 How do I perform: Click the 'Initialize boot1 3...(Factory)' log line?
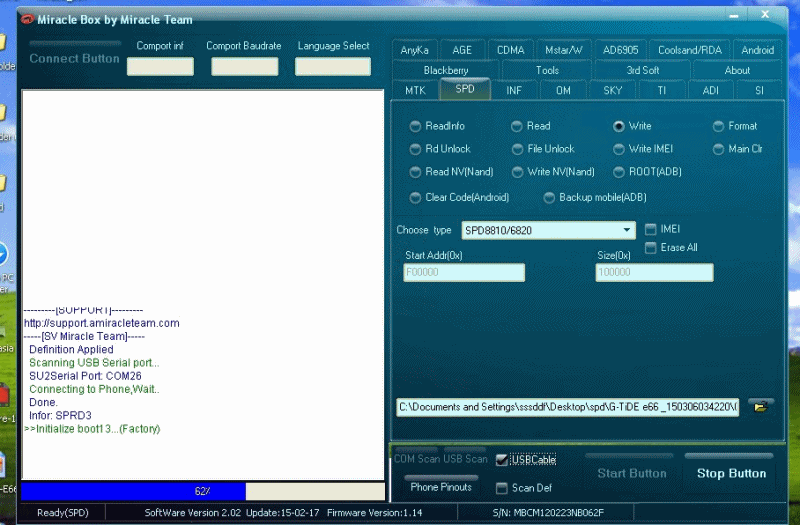pos(92,429)
